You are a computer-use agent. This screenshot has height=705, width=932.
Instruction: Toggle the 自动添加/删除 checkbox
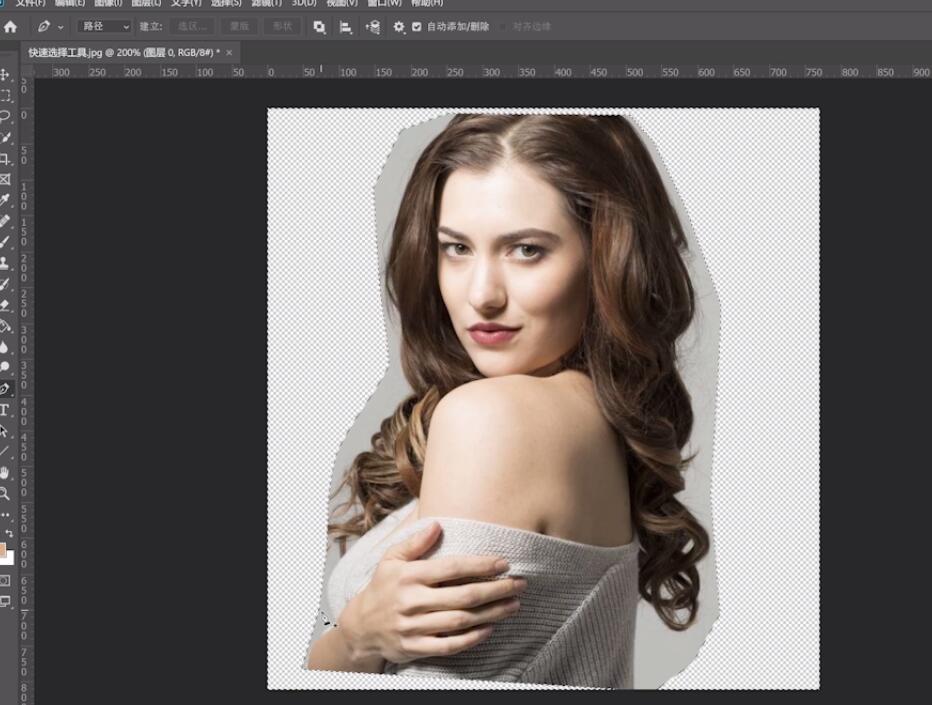(417, 27)
